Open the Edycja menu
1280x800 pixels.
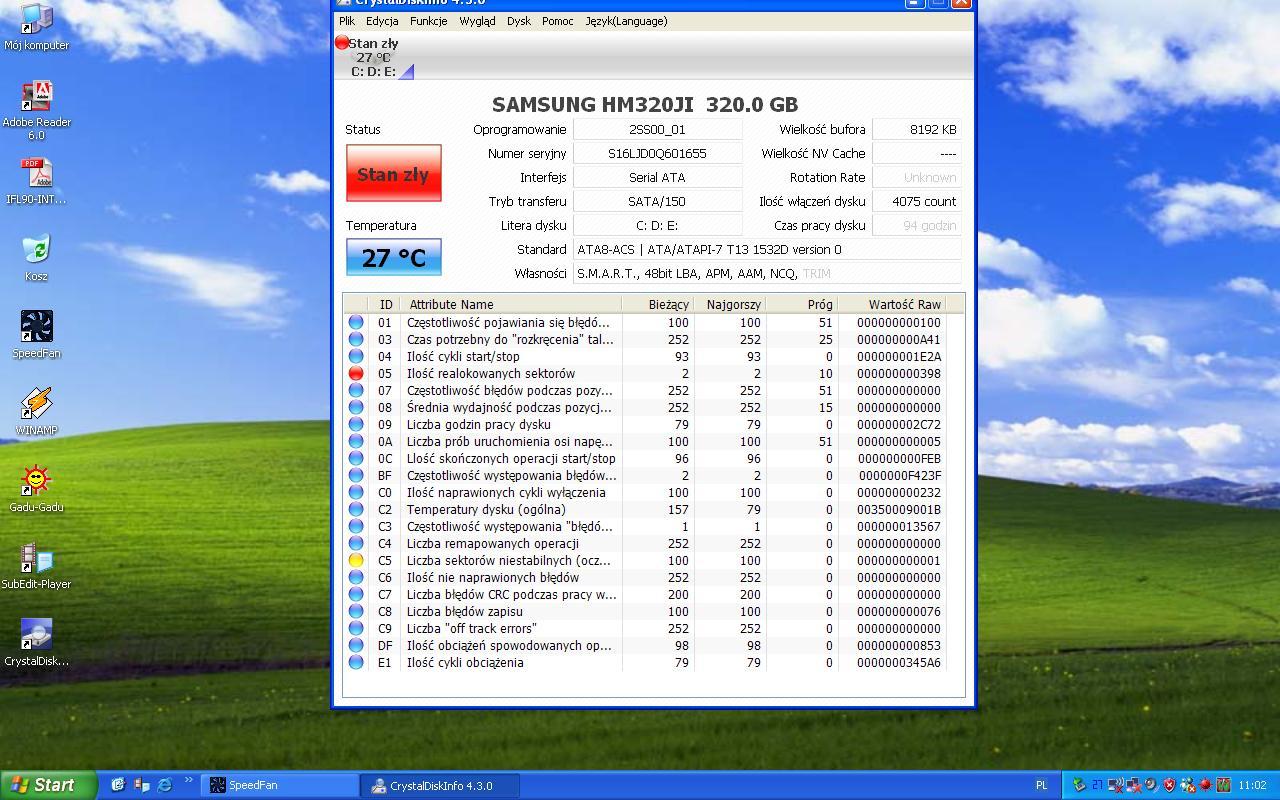(x=382, y=21)
